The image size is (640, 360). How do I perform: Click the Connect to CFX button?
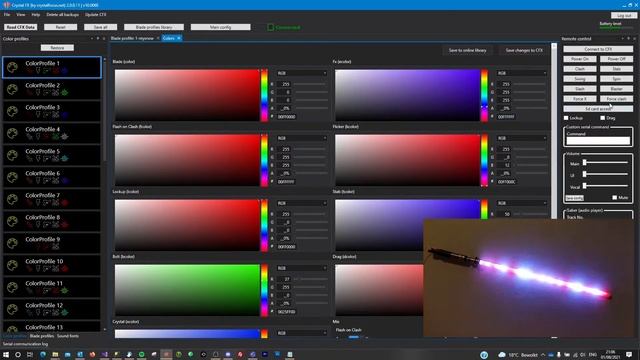(598, 49)
